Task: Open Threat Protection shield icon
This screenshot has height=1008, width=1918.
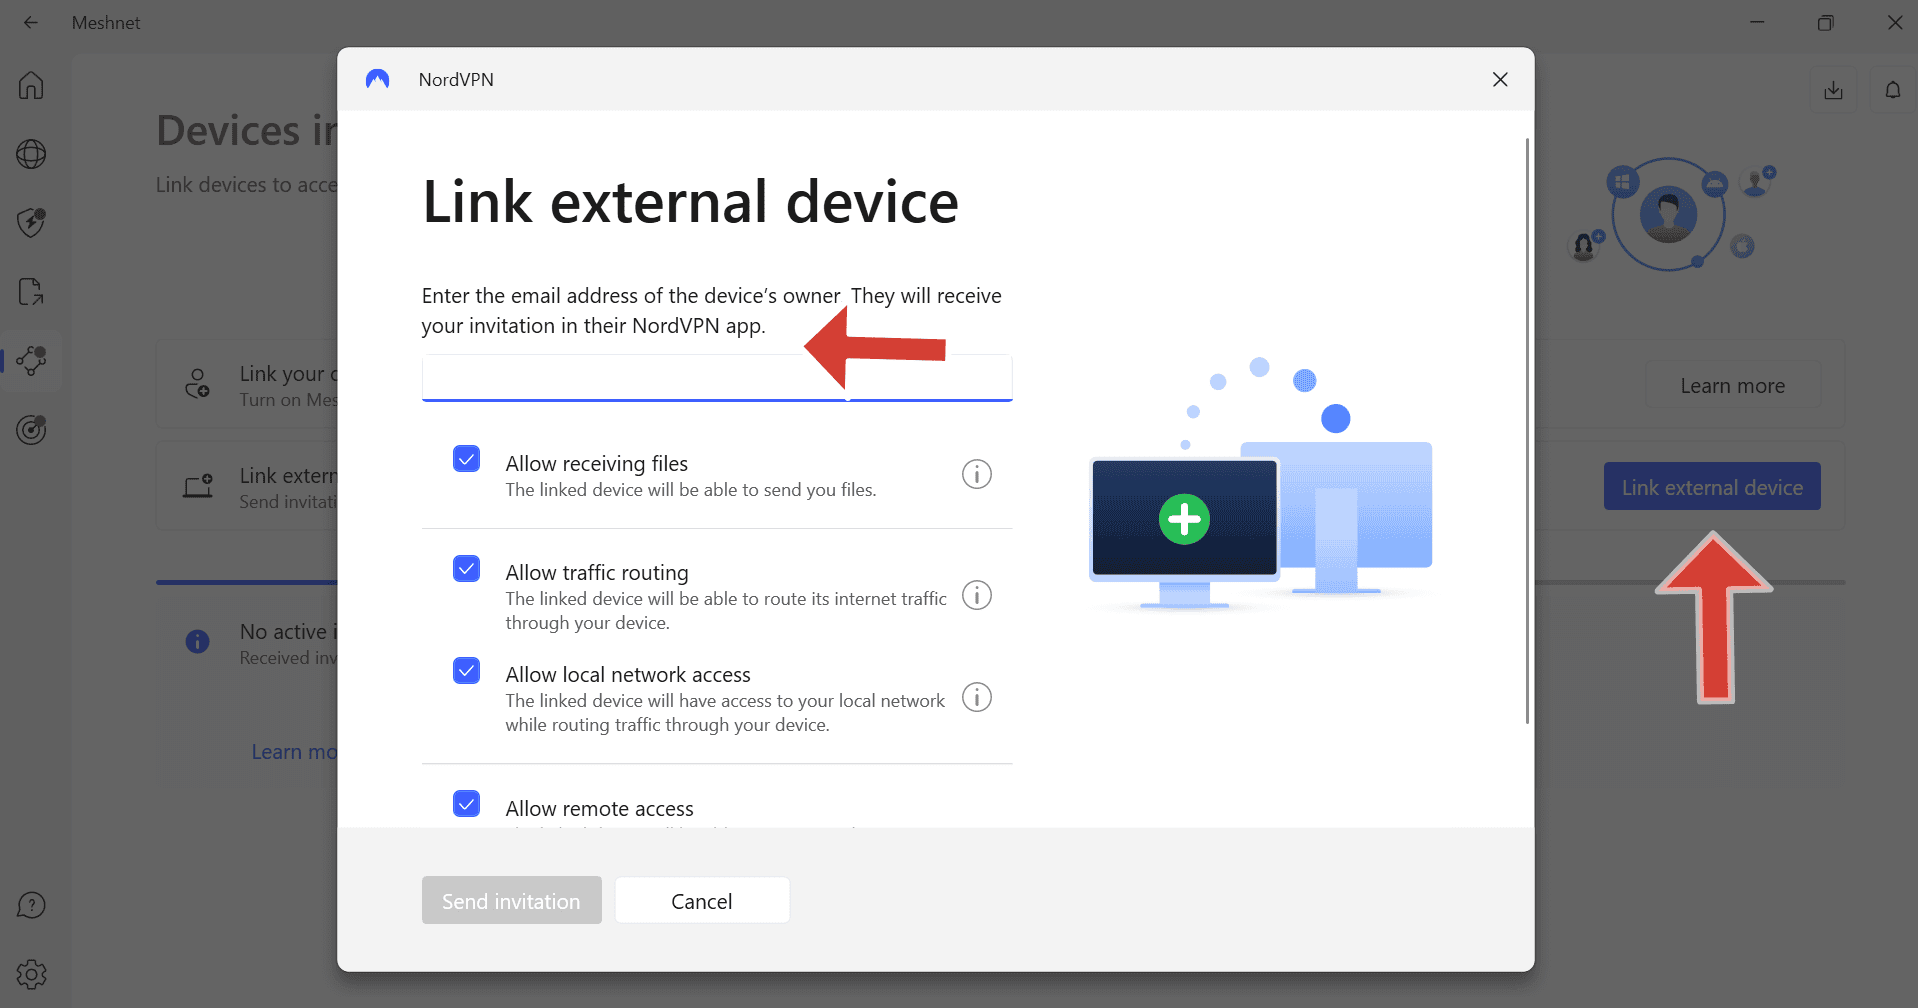Action: tap(31, 222)
